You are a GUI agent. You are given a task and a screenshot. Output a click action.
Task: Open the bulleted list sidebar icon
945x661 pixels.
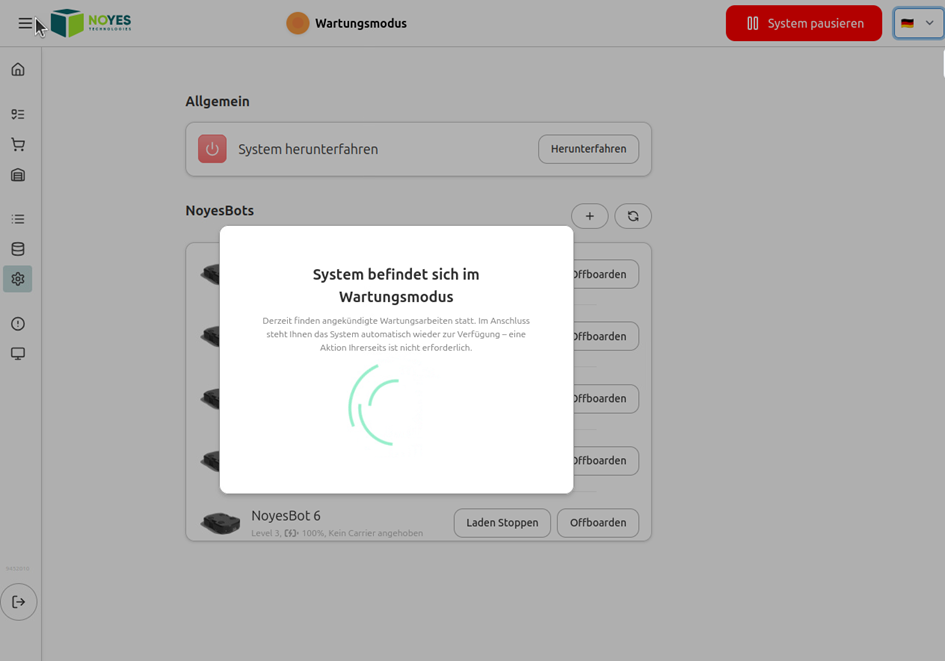18,219
